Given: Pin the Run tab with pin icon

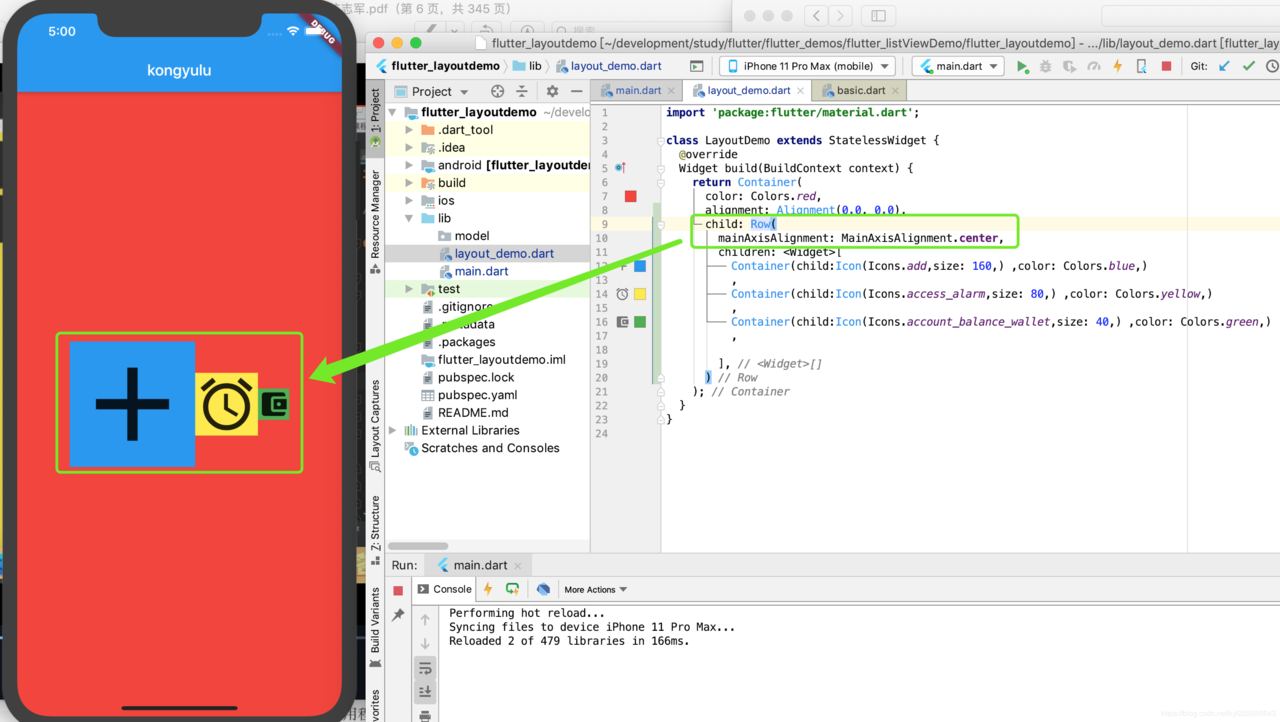Looking at the screenshot, I should click(398, 615).
